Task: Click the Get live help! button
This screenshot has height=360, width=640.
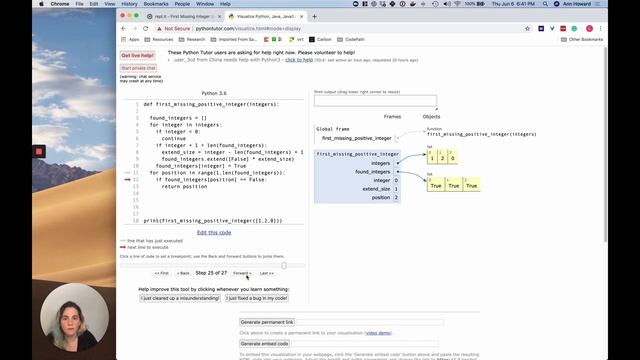Action: coord(138,56)
